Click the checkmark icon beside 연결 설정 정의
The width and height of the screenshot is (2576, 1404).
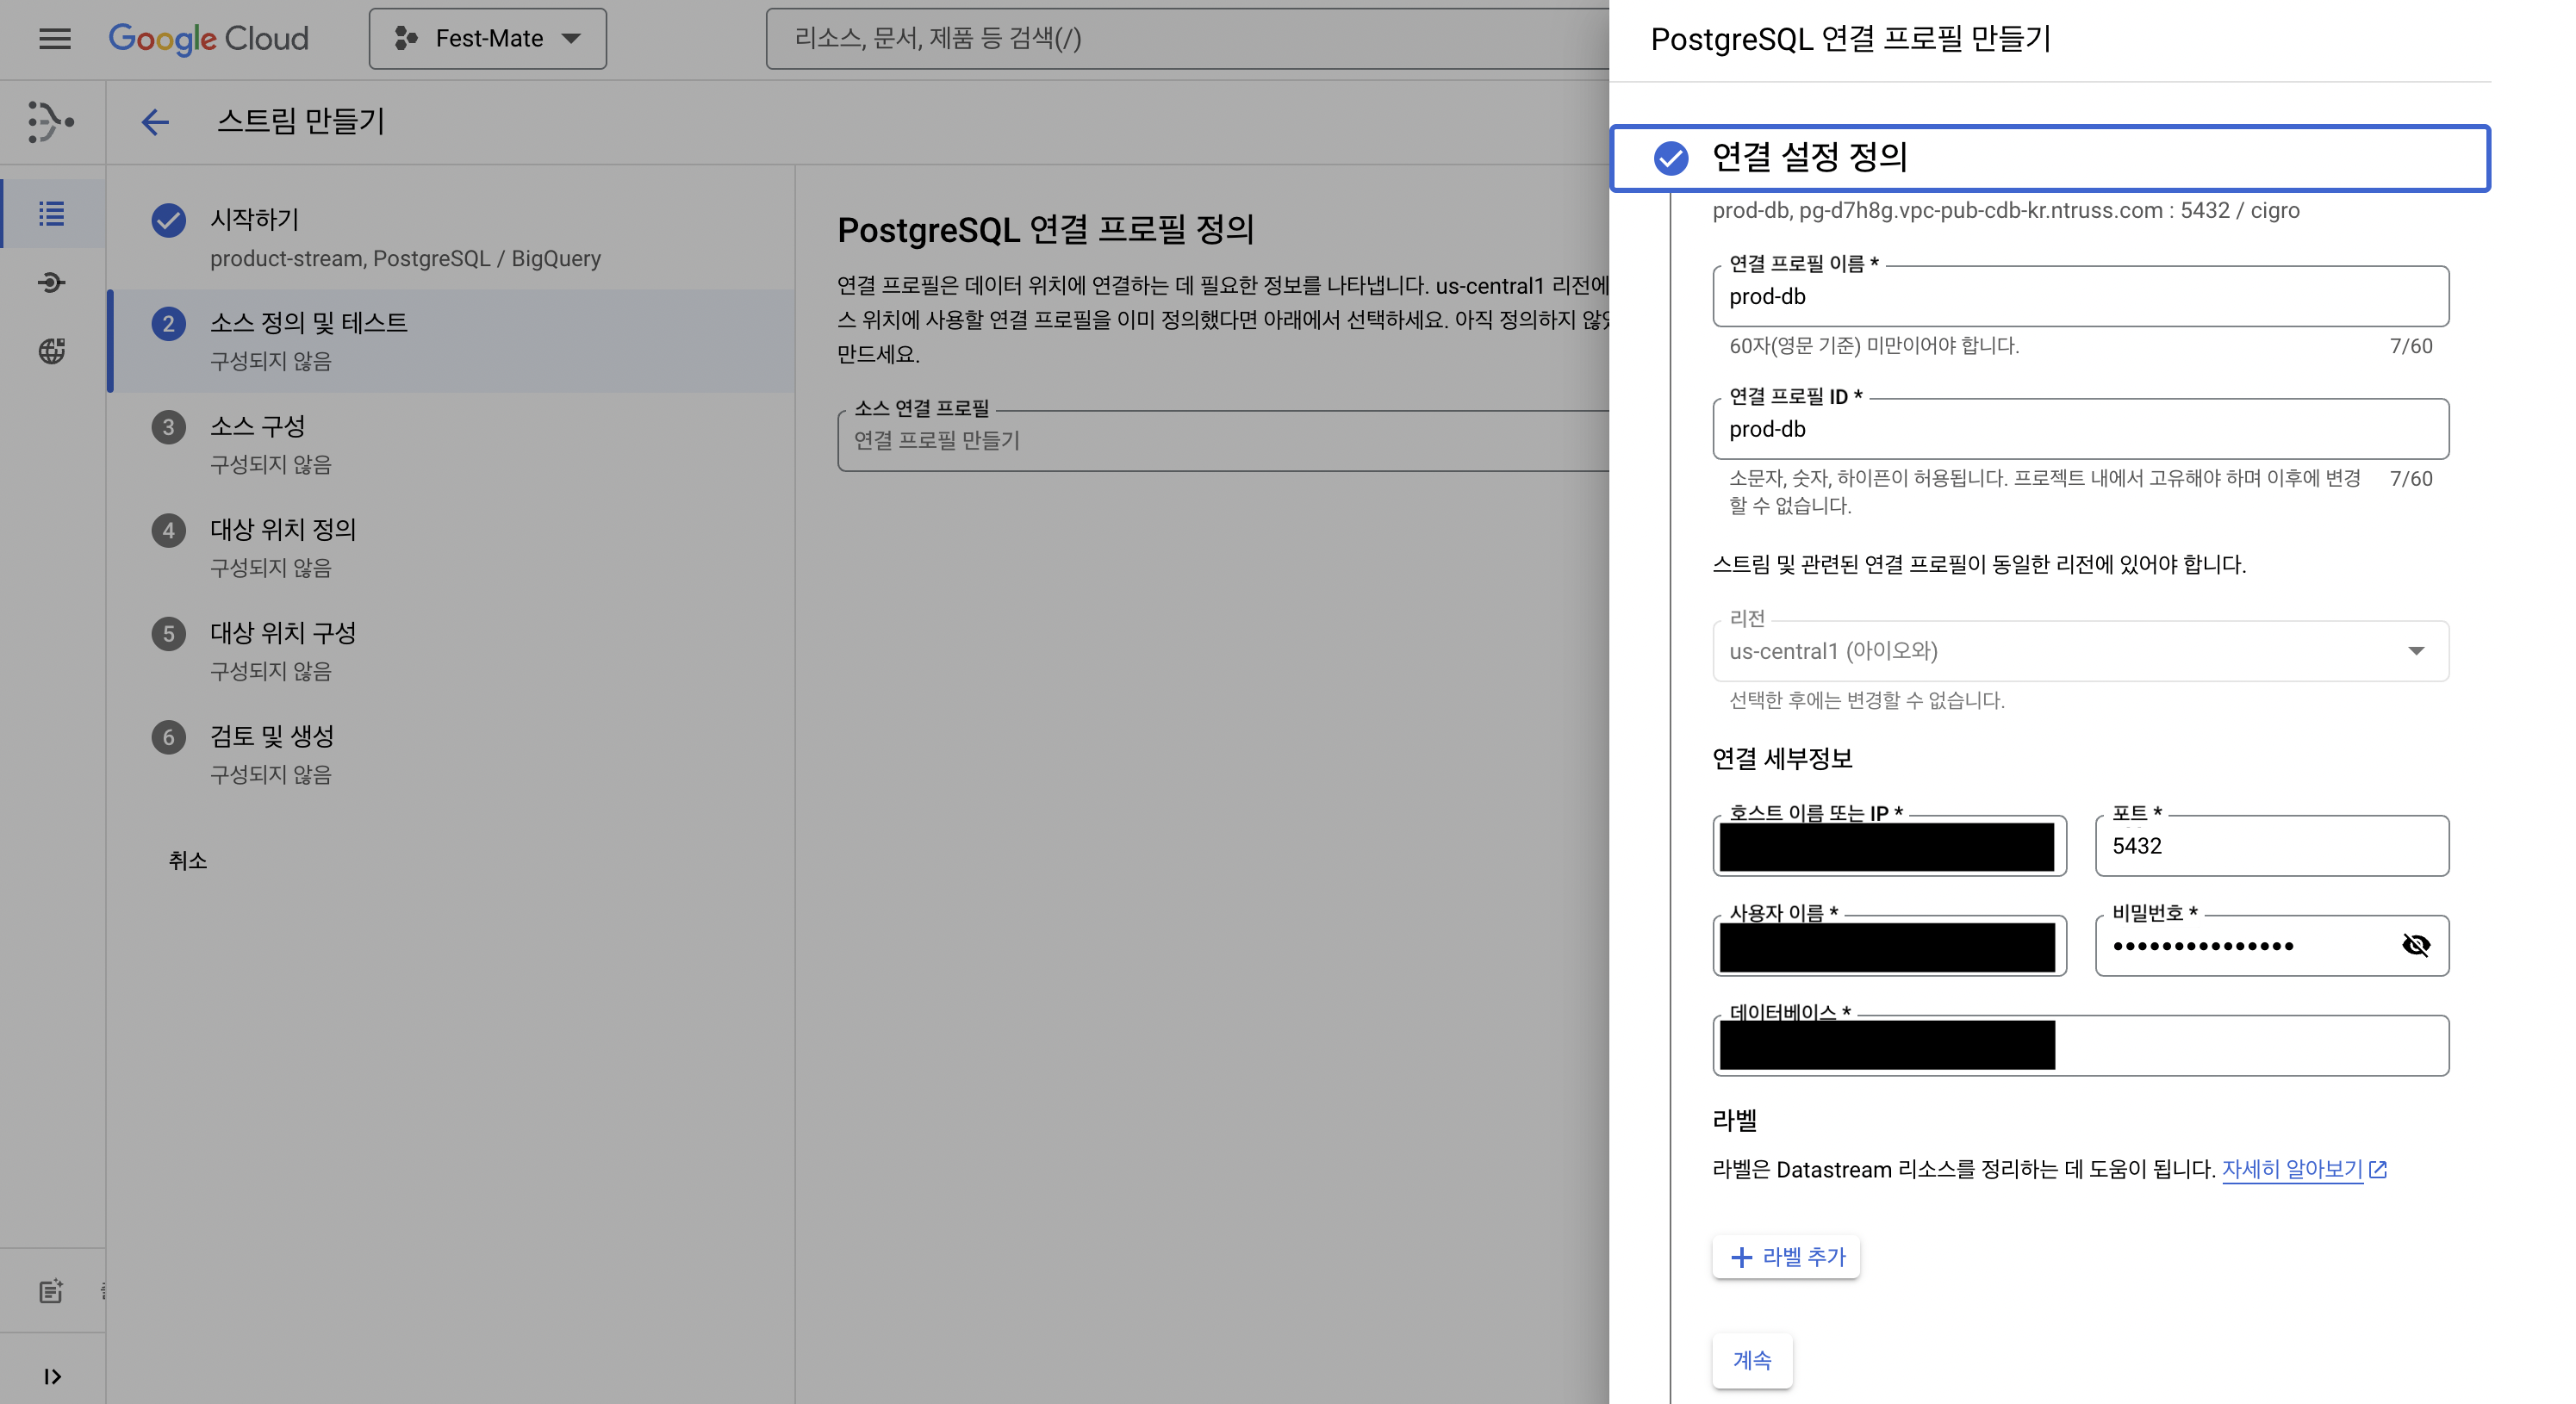point(1670,158)
